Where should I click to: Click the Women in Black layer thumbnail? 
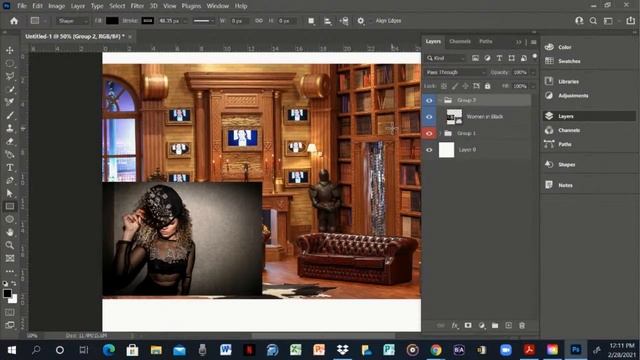(x=454, y=117)
